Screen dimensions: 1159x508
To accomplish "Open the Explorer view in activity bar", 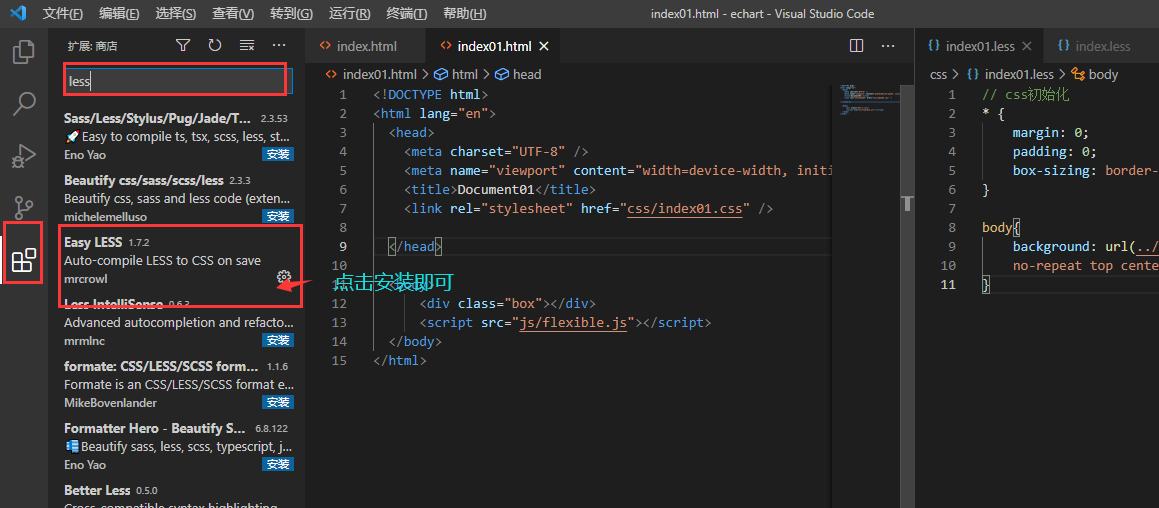I will [x=24, y=51].
